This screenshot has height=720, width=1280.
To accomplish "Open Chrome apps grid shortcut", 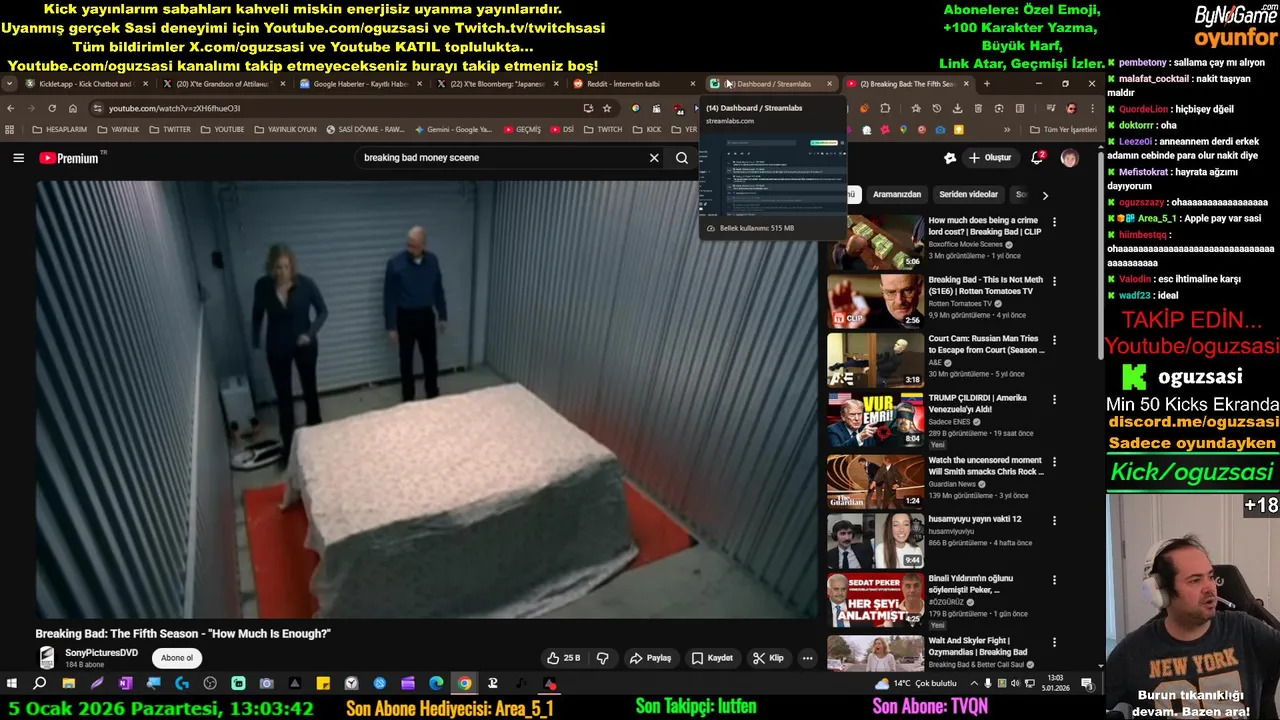I will 9,130.
